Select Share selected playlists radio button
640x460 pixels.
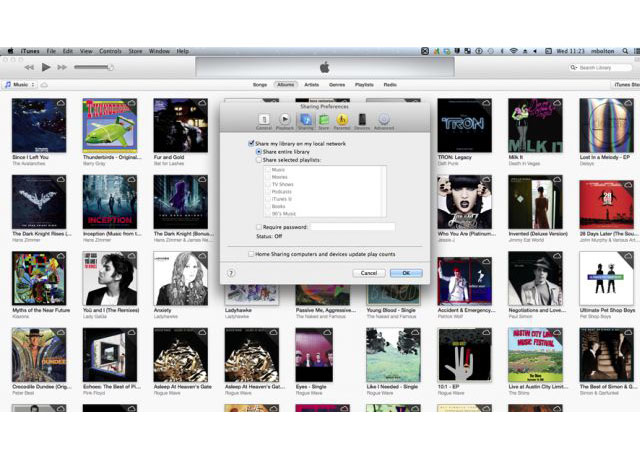pyautogui.click(x=258, y=160)
